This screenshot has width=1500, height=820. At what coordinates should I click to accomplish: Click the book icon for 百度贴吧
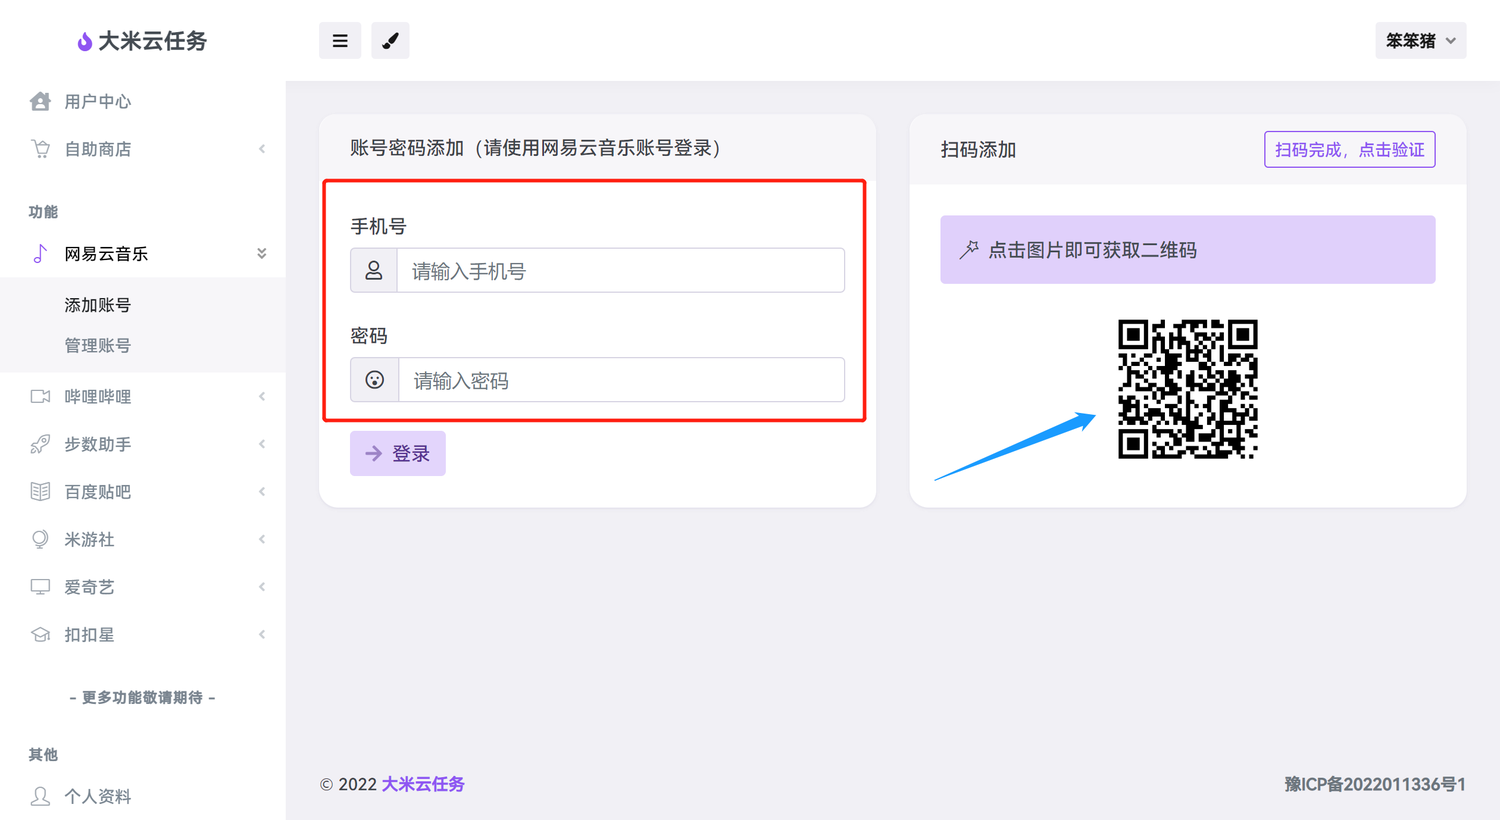[x=40, y=492]
